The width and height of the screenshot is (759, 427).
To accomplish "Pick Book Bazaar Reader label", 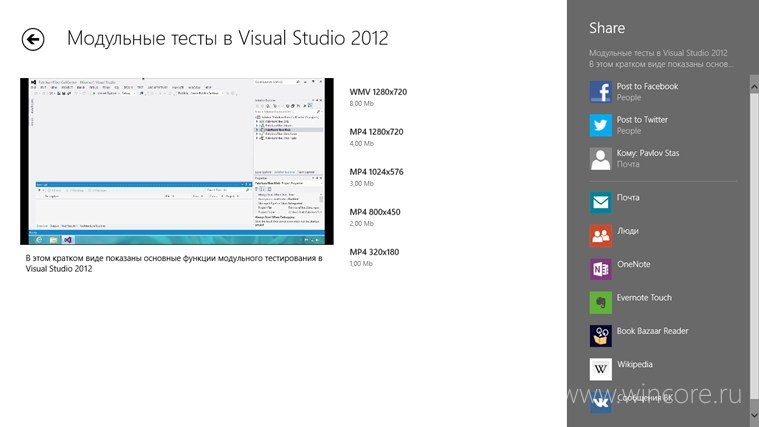I will (x=652, y=331).
